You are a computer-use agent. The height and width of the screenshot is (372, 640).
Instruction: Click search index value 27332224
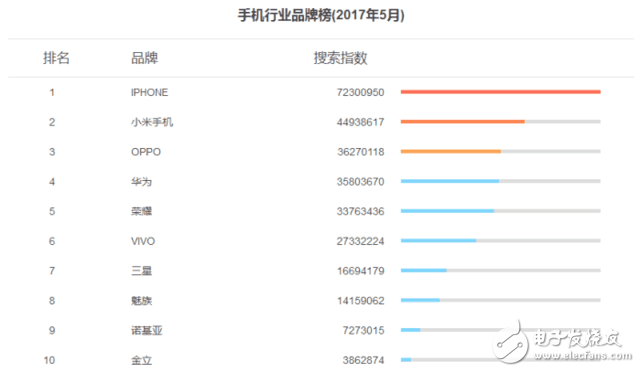[x=360, y=241]
